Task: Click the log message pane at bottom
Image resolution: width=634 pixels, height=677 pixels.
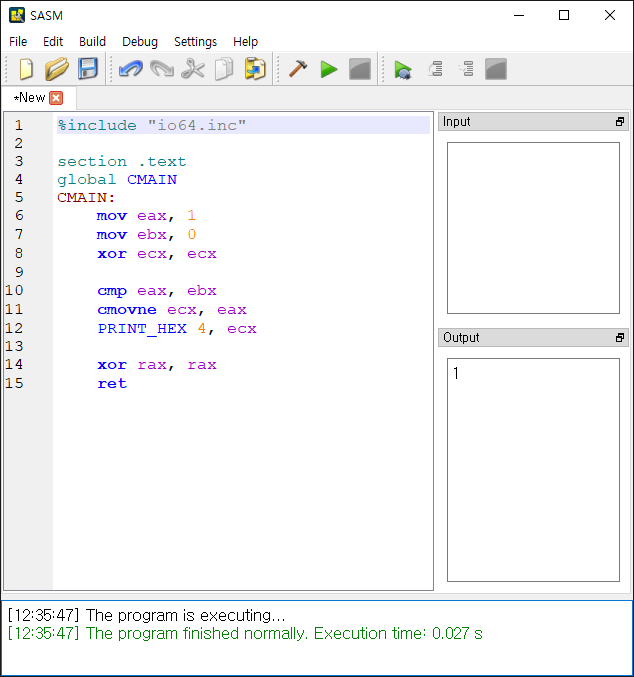Action: (317, 637)
